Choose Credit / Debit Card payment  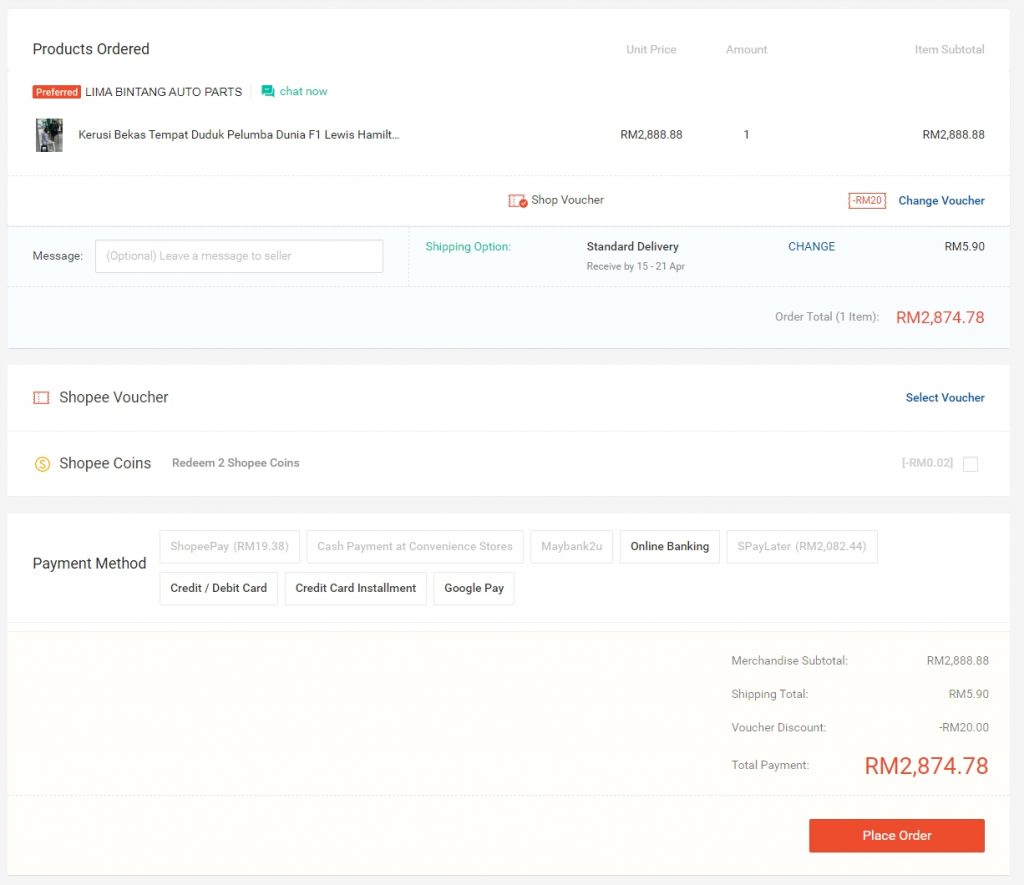pos(218,588)
